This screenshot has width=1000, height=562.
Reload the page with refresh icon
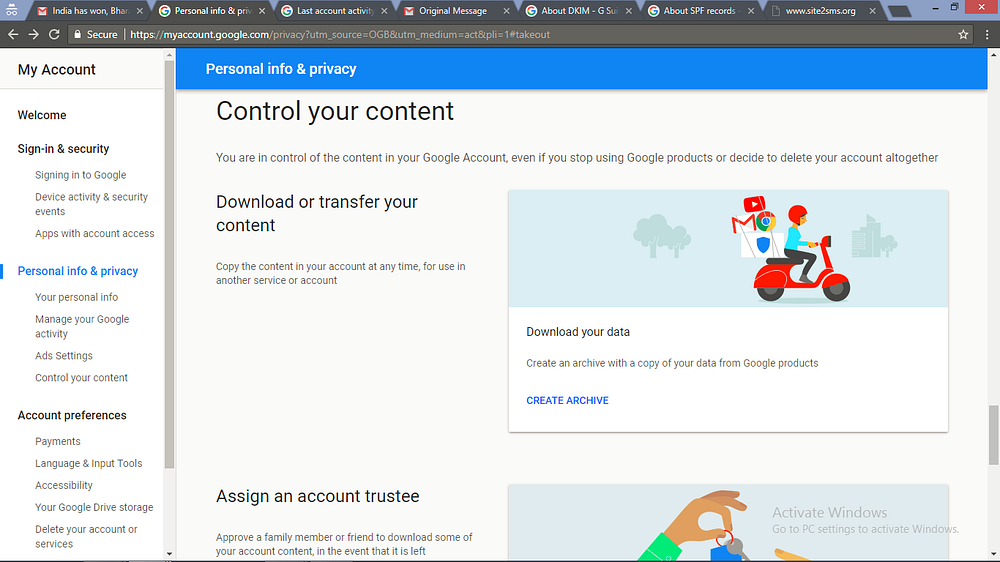pos(54,34)
